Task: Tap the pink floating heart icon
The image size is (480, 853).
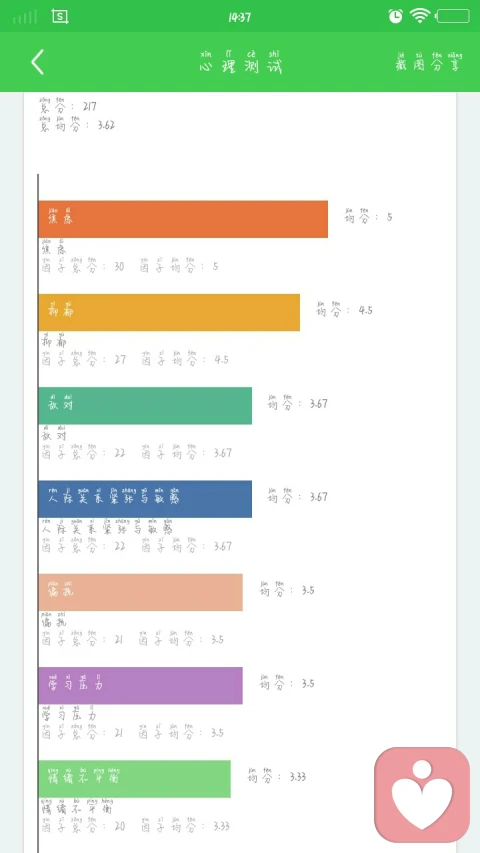Action: pyautogui.click(x=422, y=795)
